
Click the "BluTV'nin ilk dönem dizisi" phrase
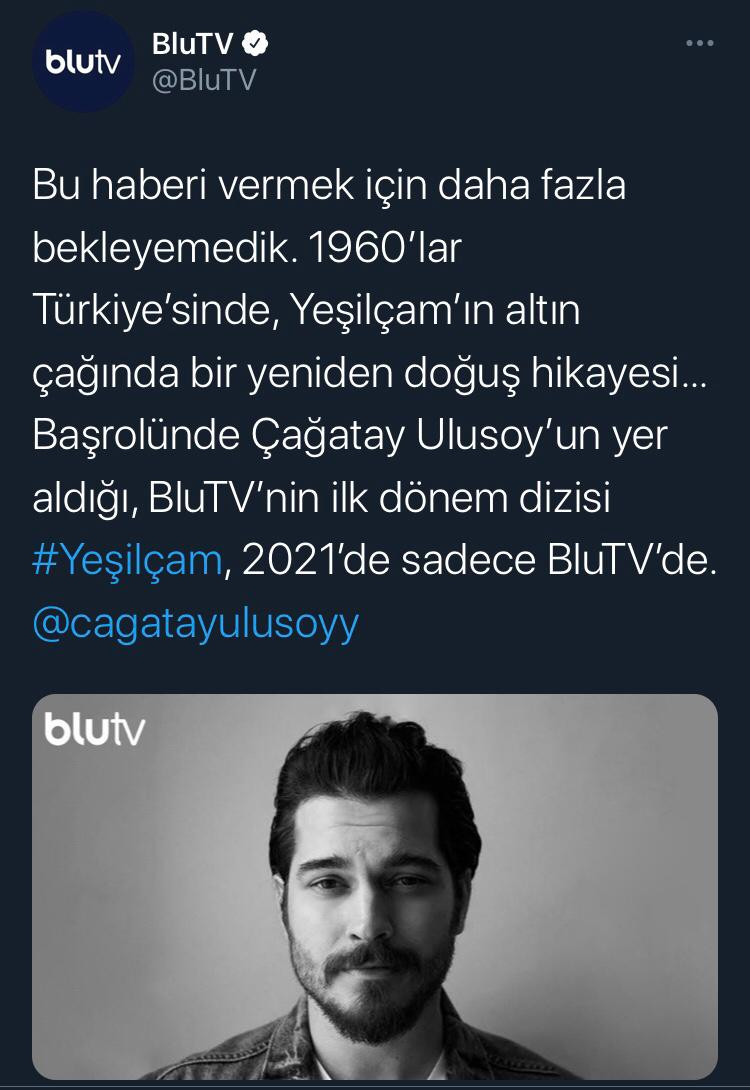380,498
